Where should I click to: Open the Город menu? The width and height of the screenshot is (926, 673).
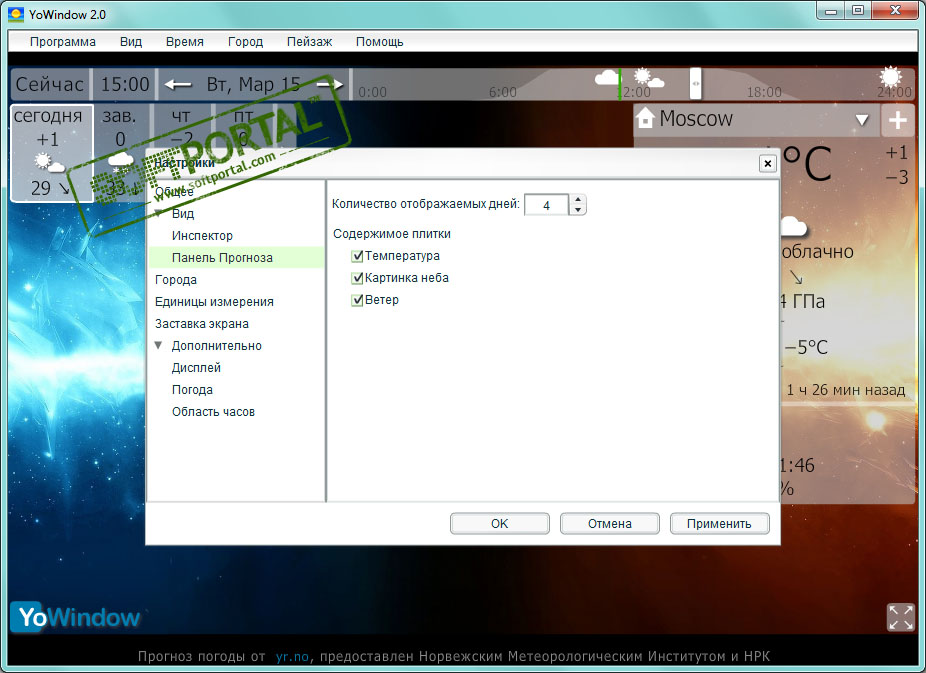[x=246, y=42]
